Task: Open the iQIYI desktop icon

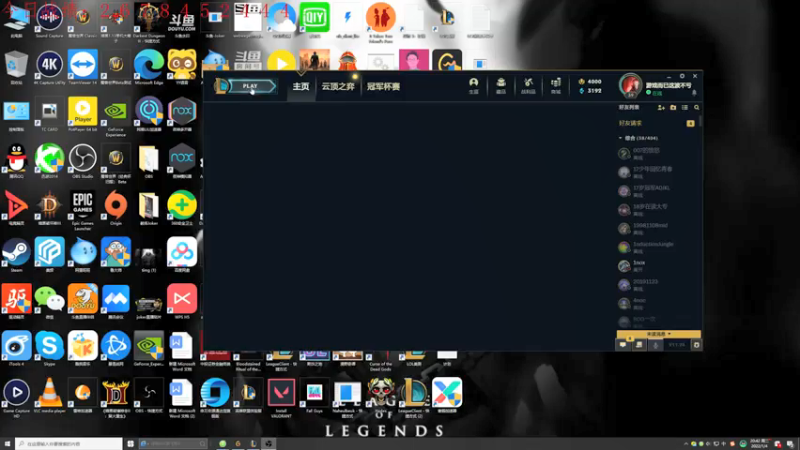Action: coord(314,20)
